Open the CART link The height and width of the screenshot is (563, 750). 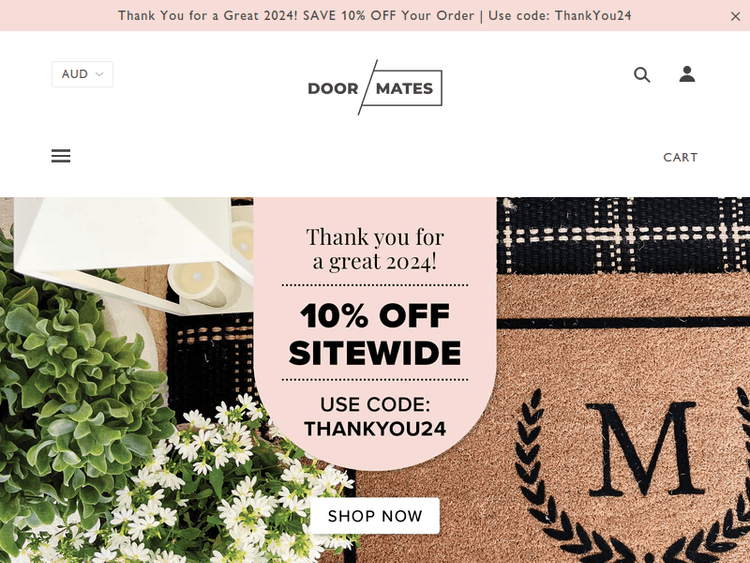(680, 157)
